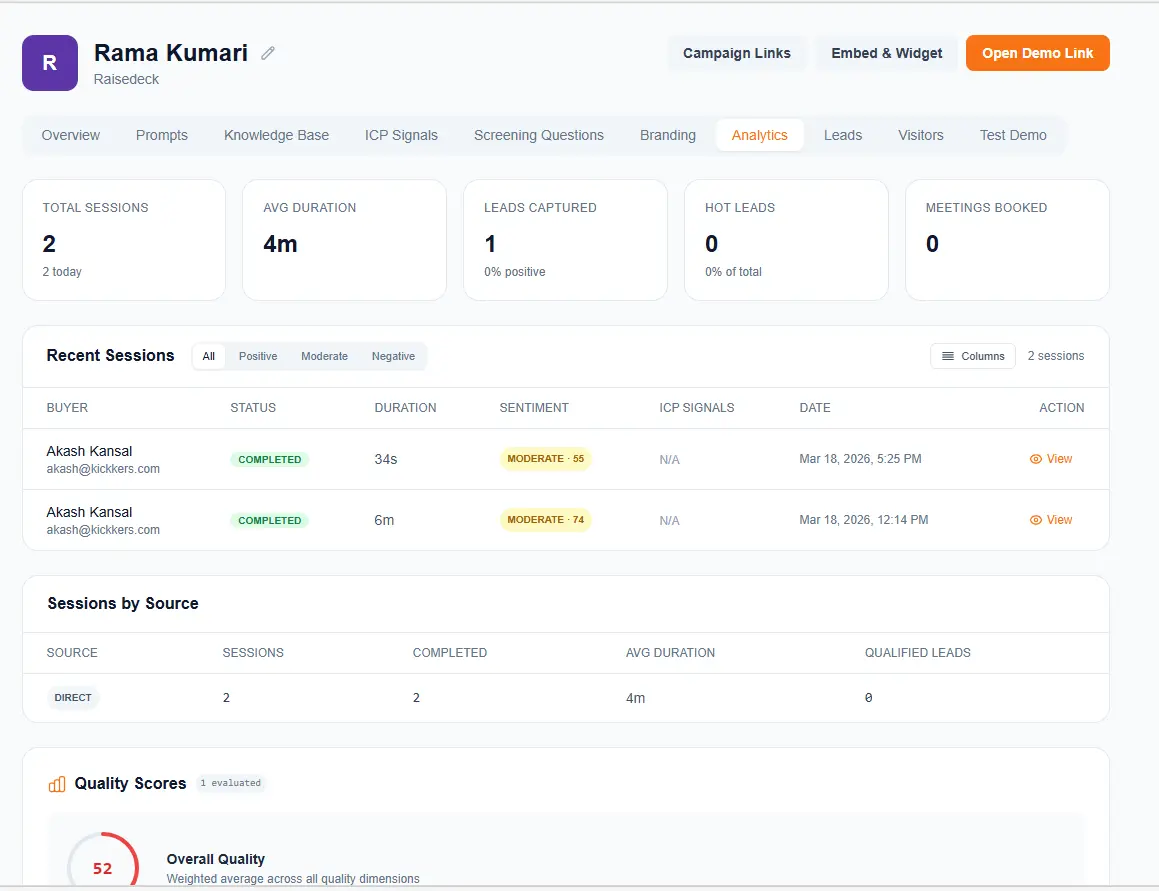Click the Raisedeck company name
Screen dimensions: 1159x891
click(126, 79)
